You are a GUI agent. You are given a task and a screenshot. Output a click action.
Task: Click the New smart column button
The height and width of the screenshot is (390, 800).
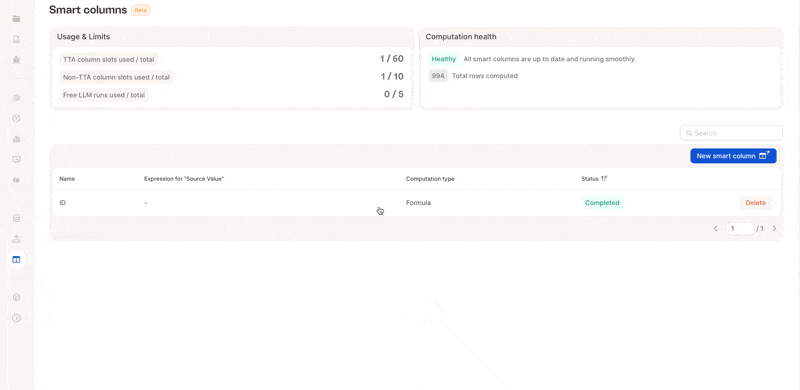(x=733, y=156)
